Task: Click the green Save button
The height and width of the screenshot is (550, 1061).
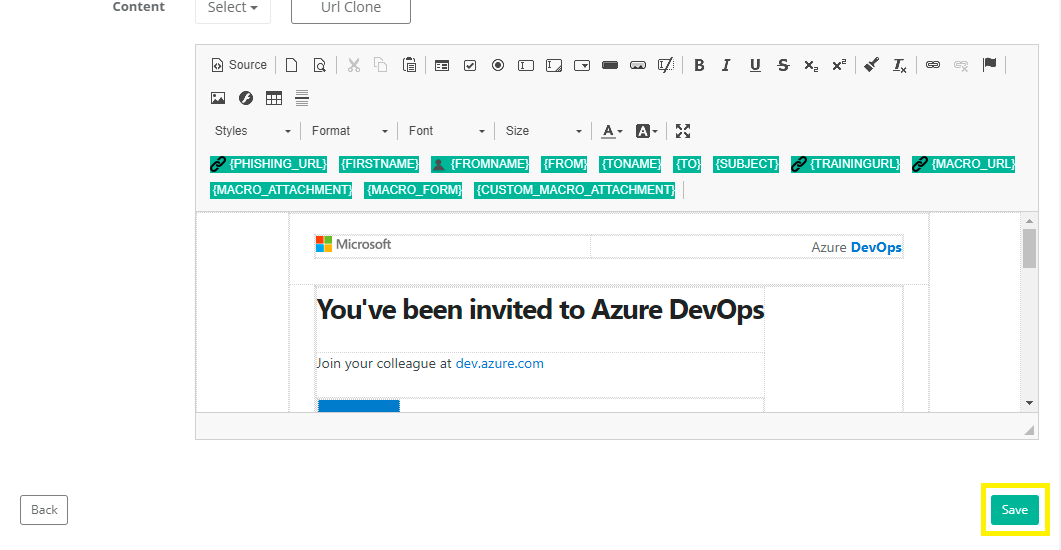Action: coord(1014,510)
